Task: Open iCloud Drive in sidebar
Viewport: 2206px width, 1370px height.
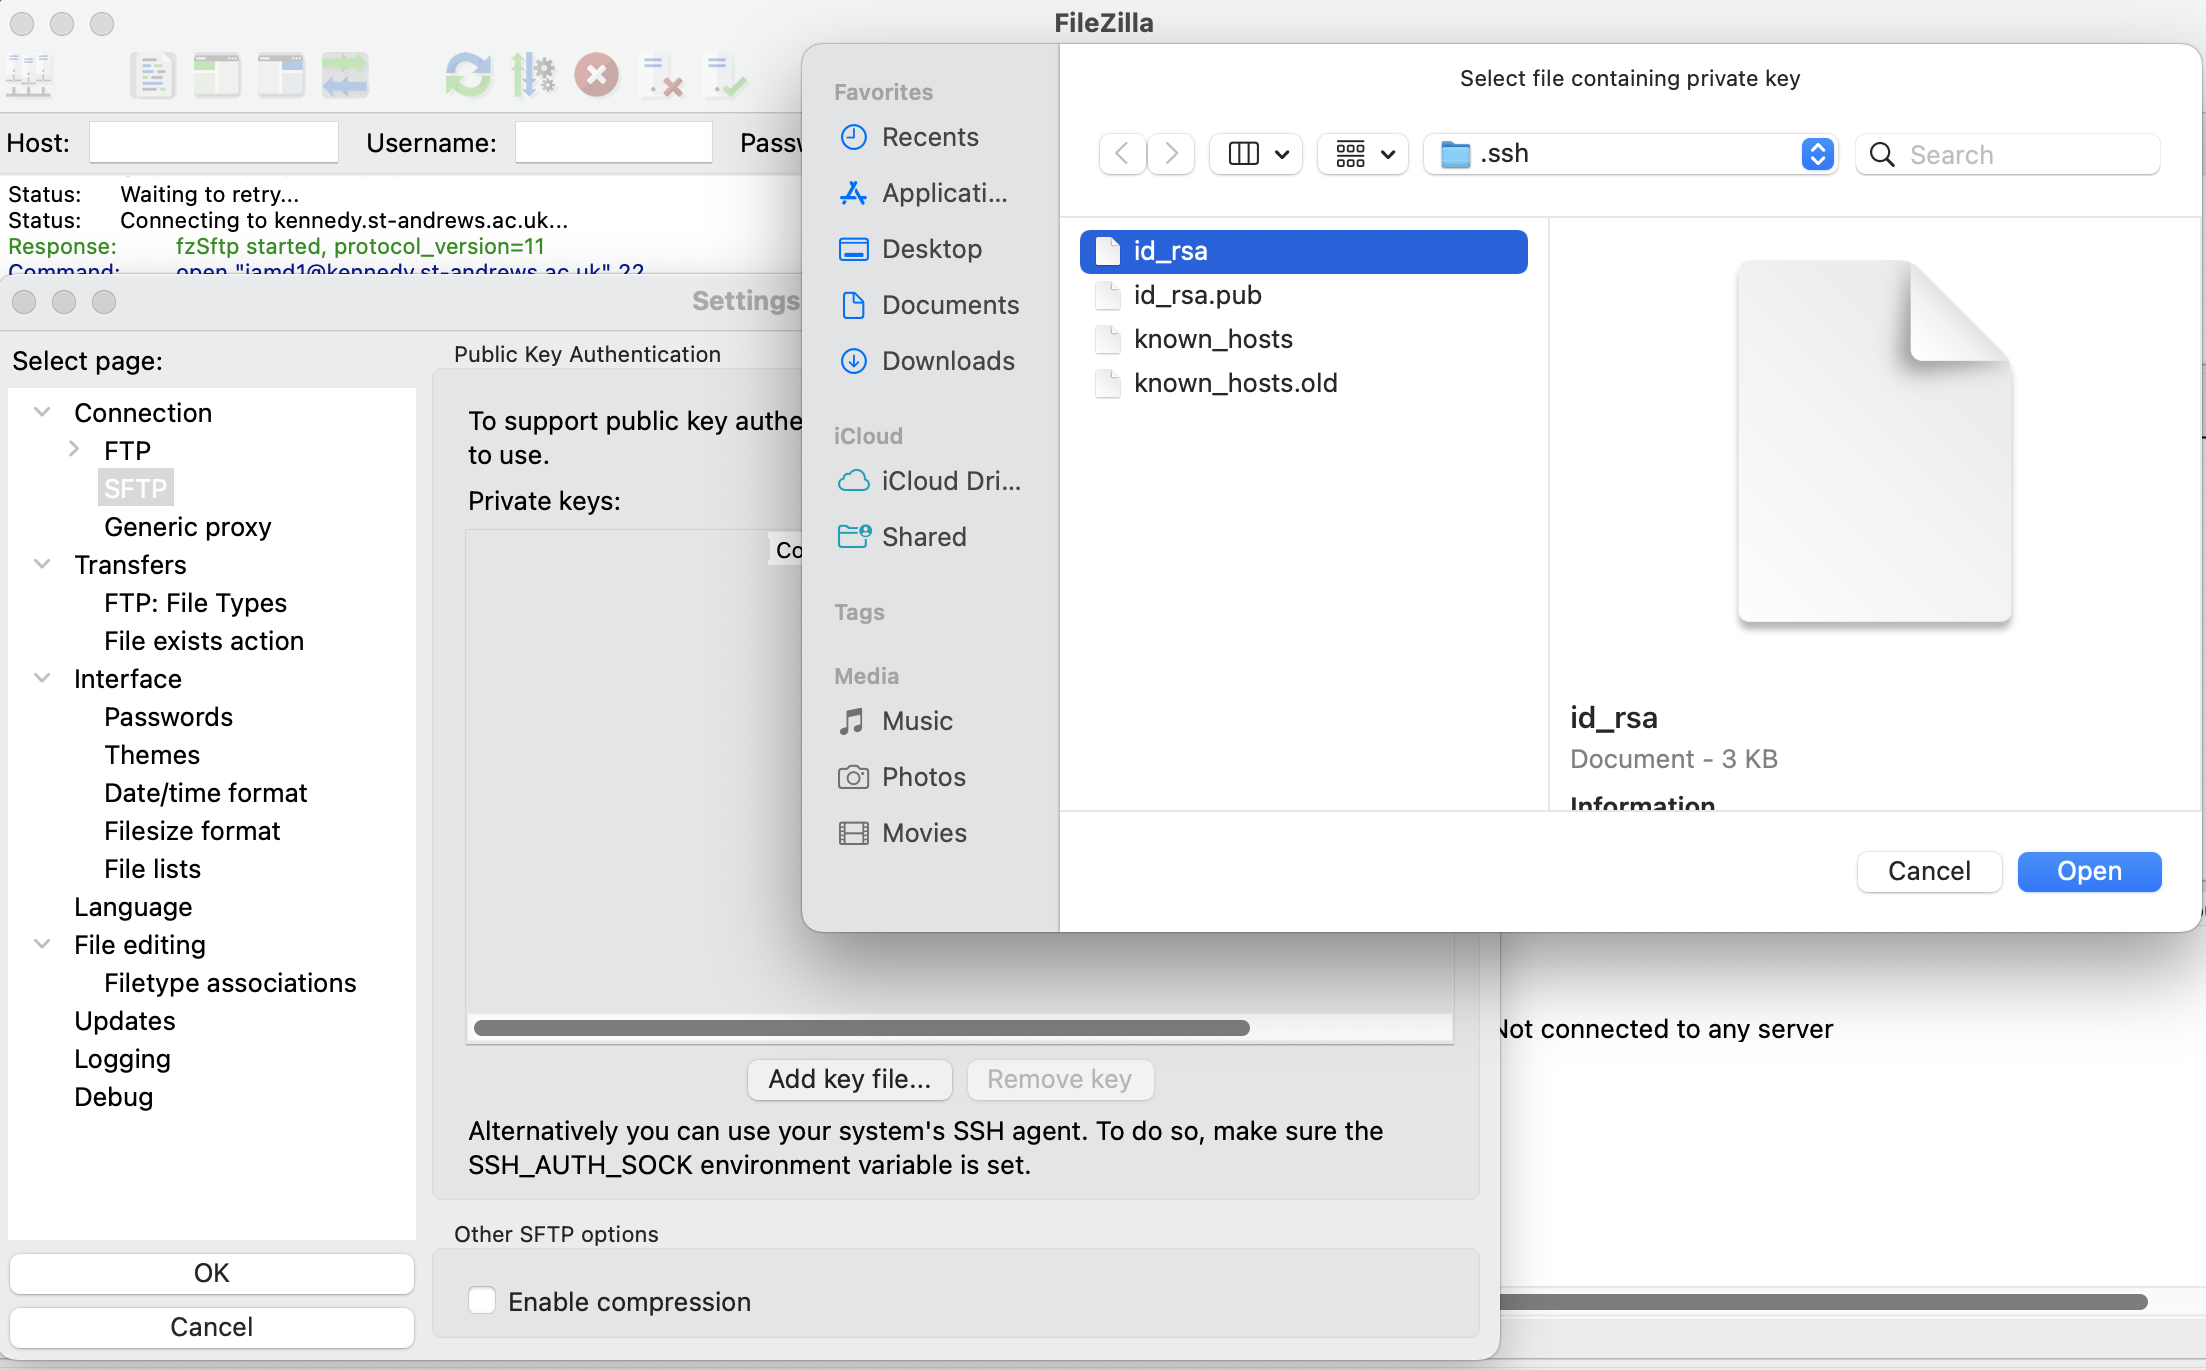Action: point(930,481)
